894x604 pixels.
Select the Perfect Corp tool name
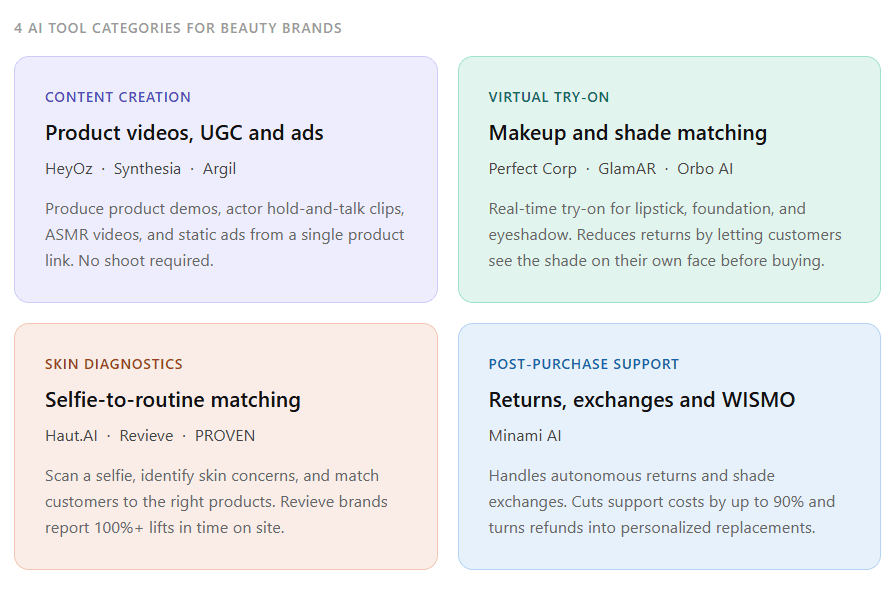[533, 169]
